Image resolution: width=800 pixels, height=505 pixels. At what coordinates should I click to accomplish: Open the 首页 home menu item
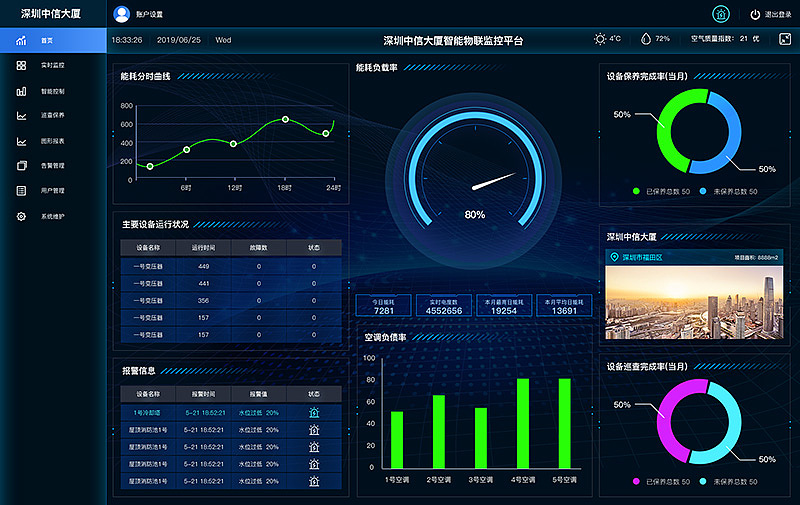tap(53, 40)
